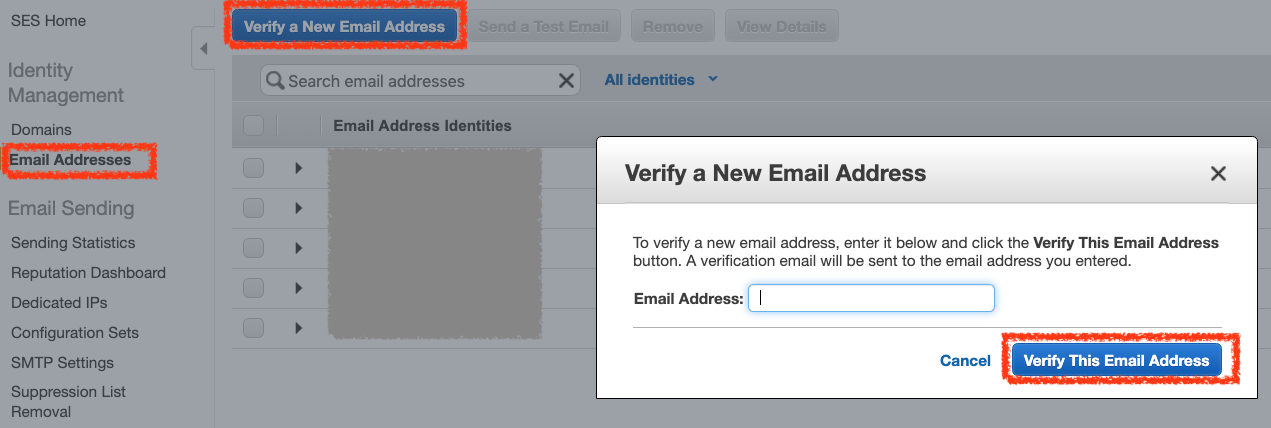Collapse the left sidebar with arrow icon

click(203, 48)
